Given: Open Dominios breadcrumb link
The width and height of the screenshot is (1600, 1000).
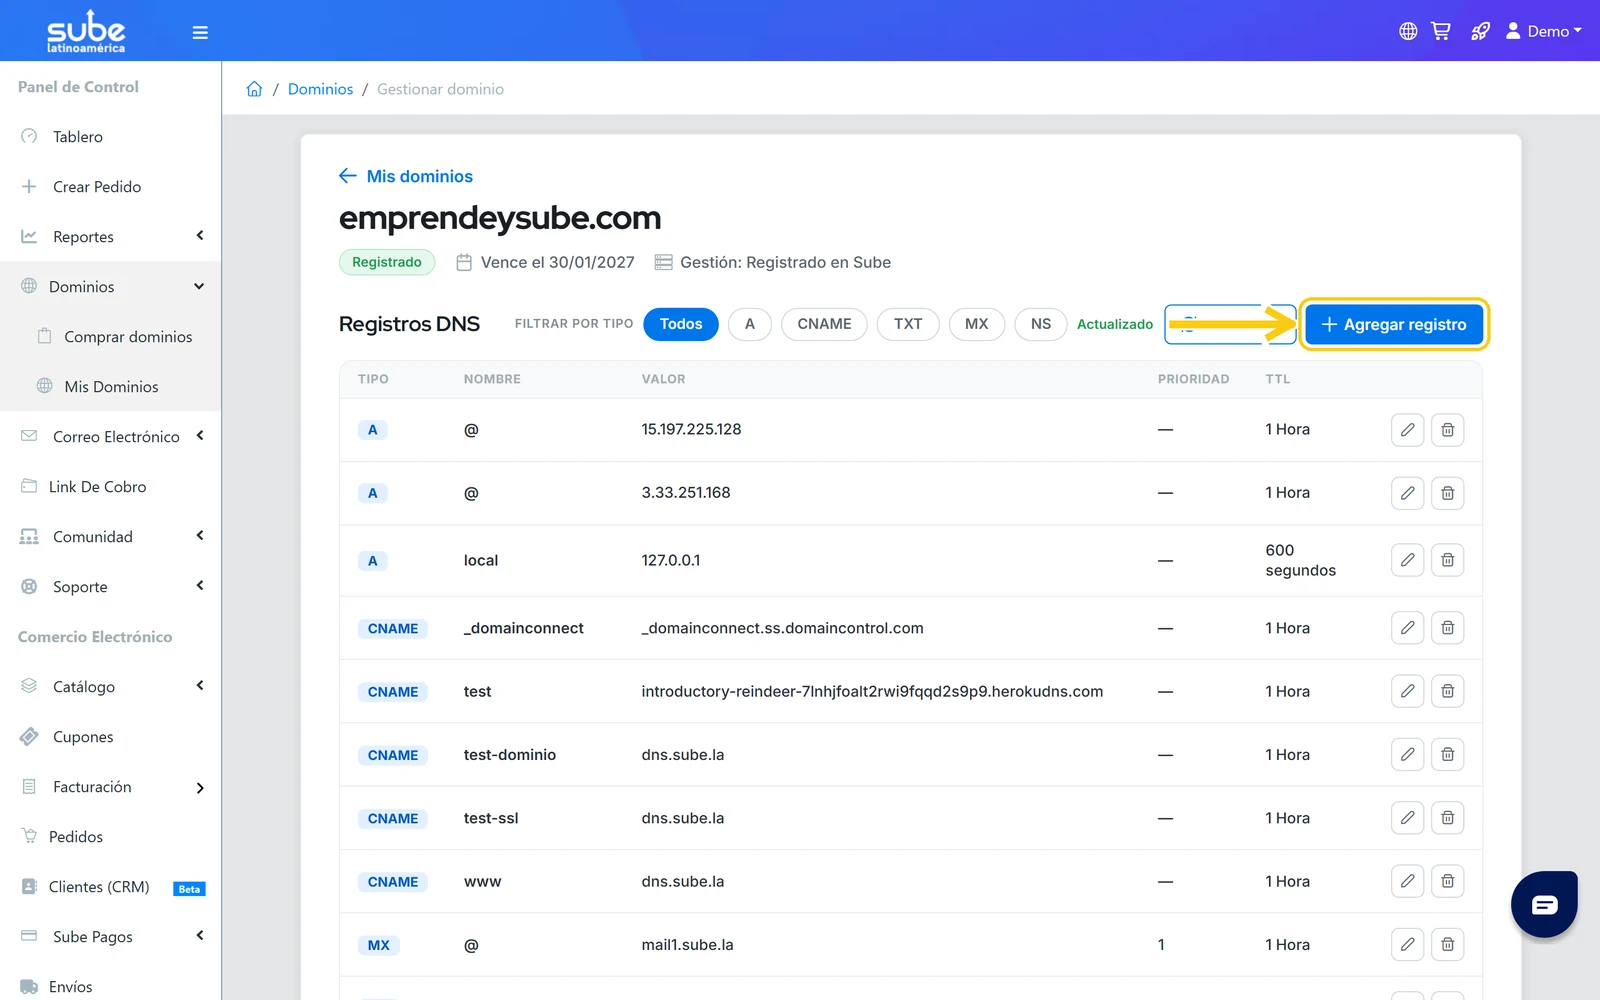Looking at the screenshot, I should click(320, 89).
